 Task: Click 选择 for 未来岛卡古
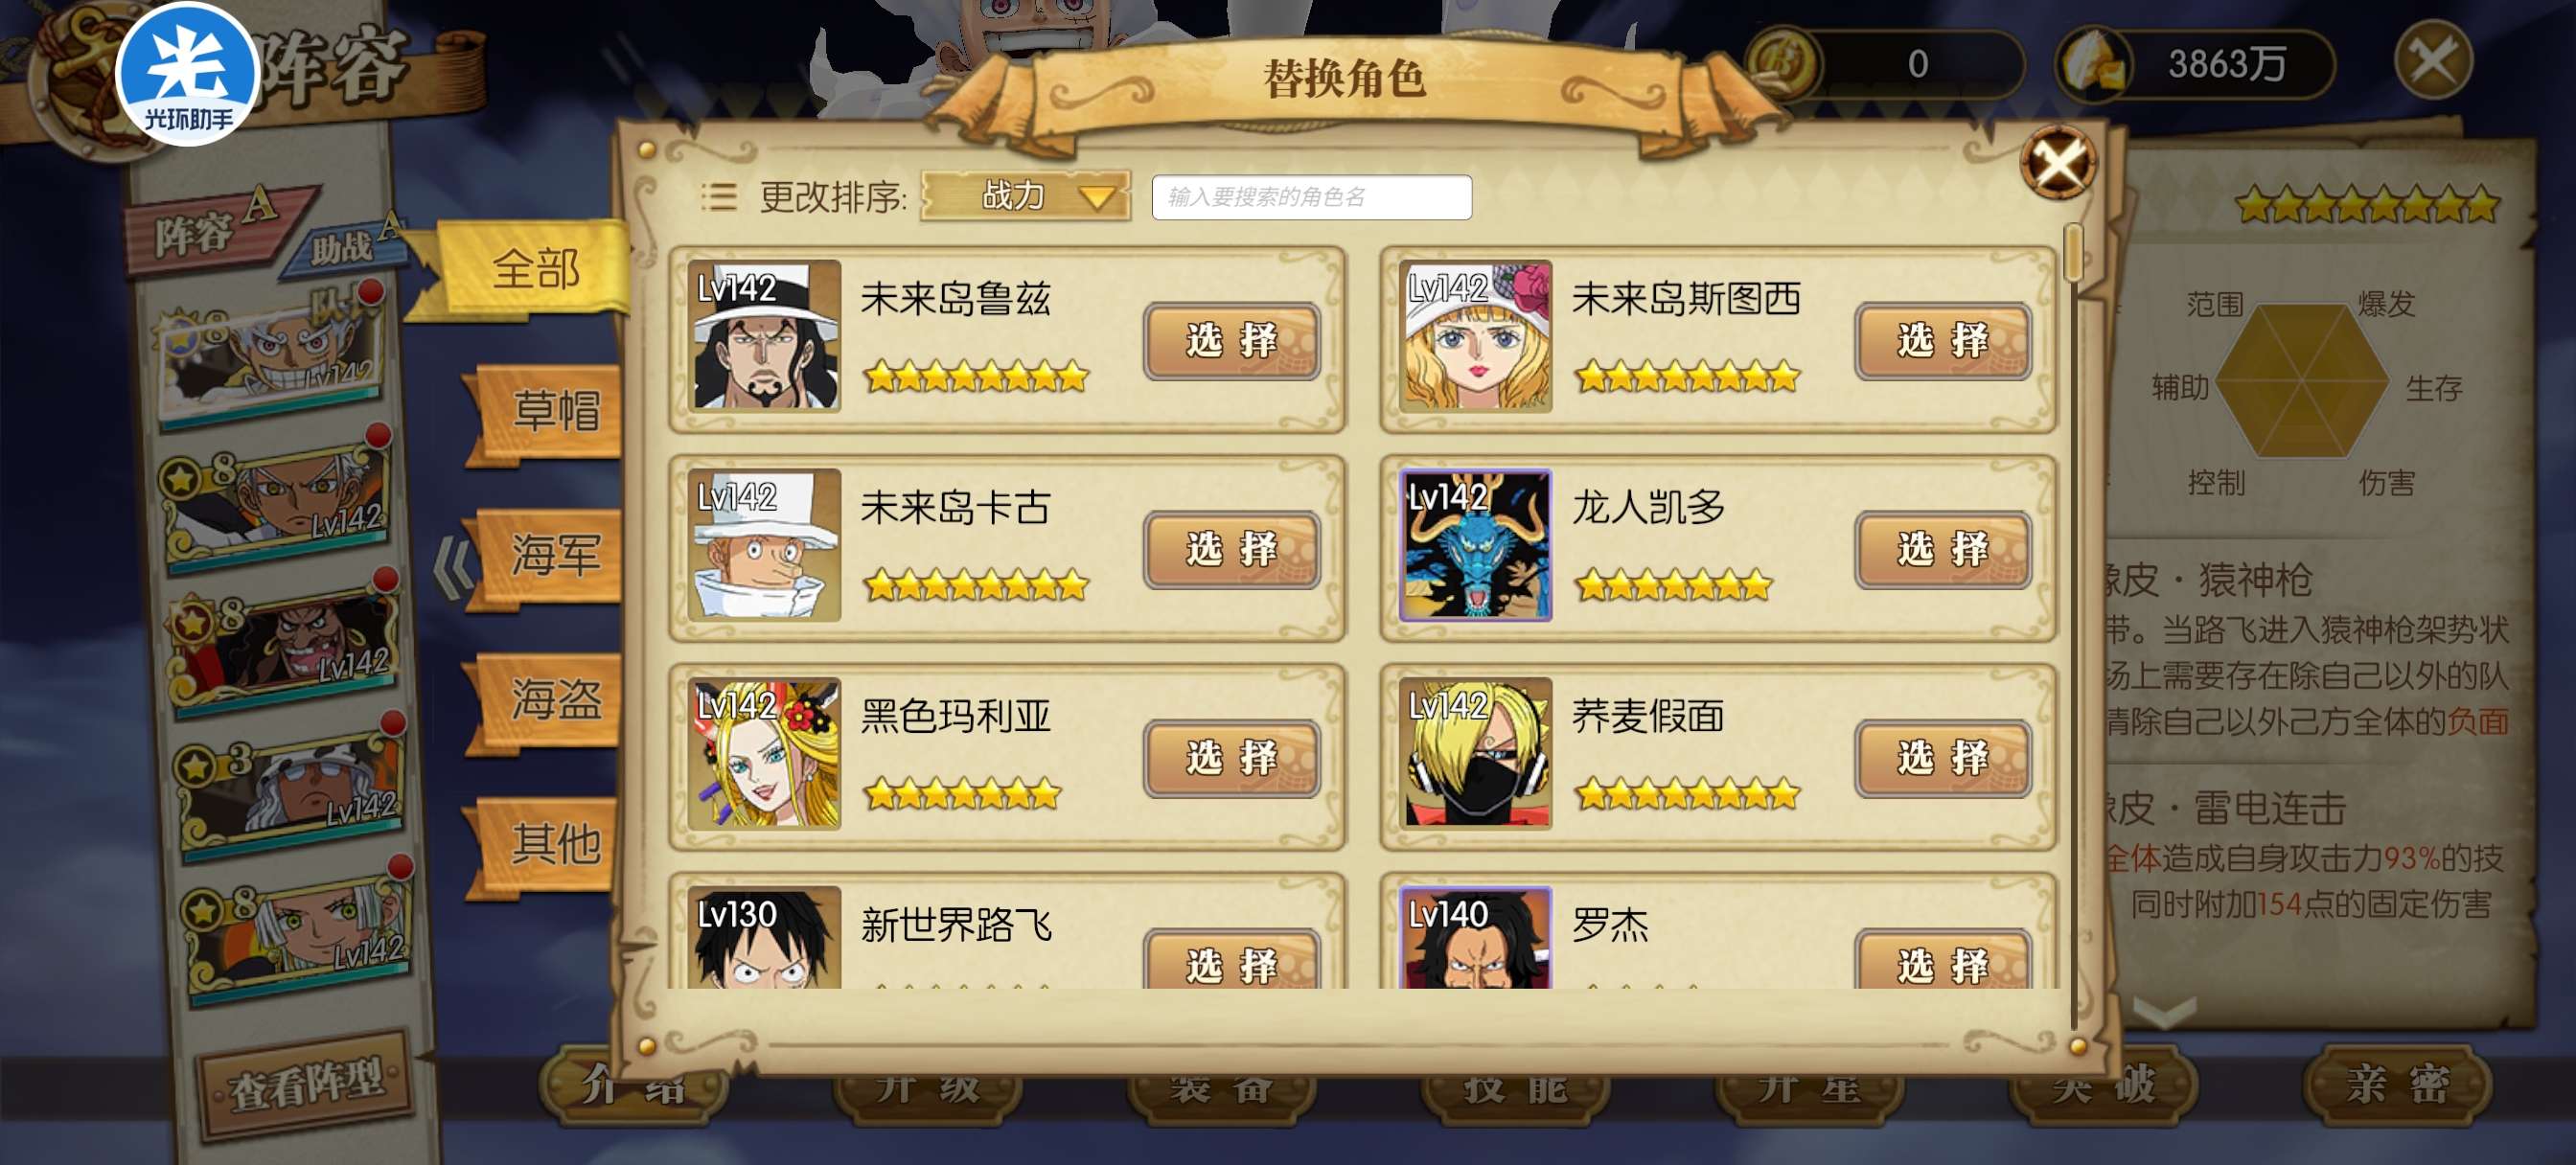(x=1231, y=550)
